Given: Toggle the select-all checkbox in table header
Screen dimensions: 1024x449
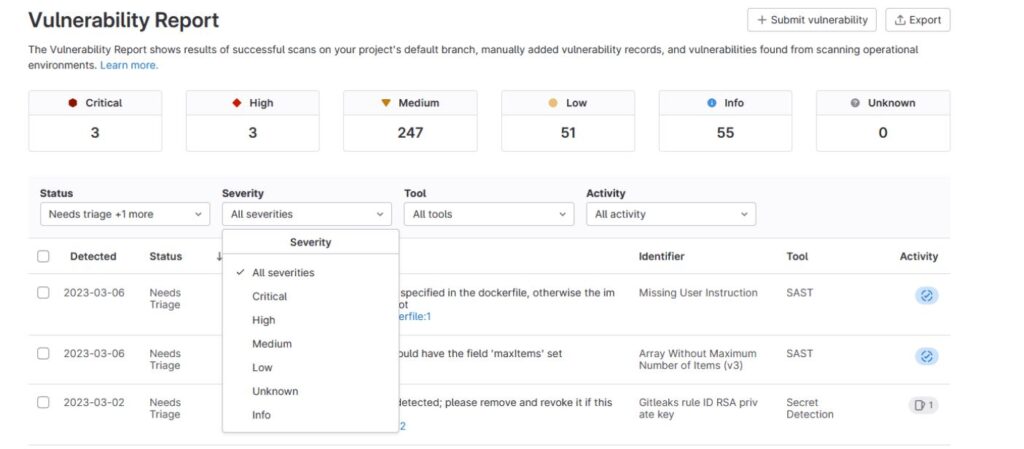Looking at the screenshot, I should coord(43,257).
